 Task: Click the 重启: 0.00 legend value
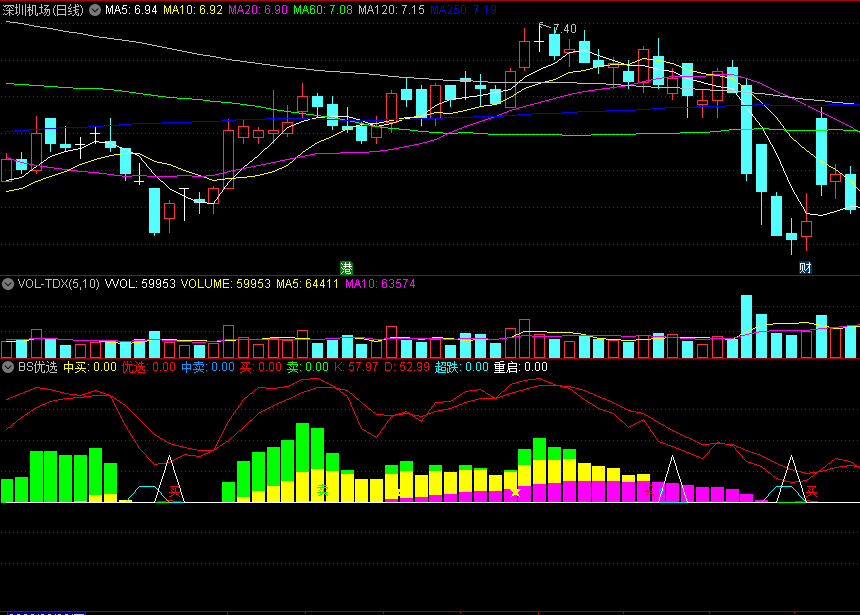520,367
